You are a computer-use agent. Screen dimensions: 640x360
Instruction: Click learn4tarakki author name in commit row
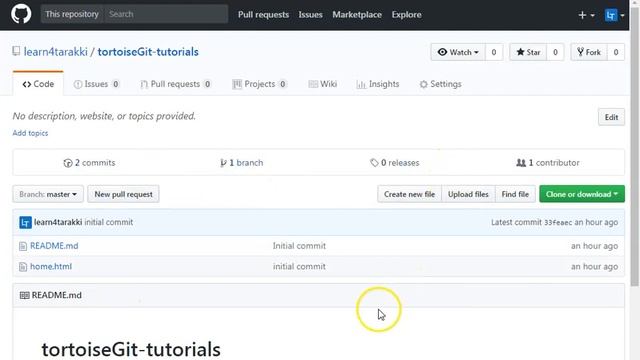58,222
